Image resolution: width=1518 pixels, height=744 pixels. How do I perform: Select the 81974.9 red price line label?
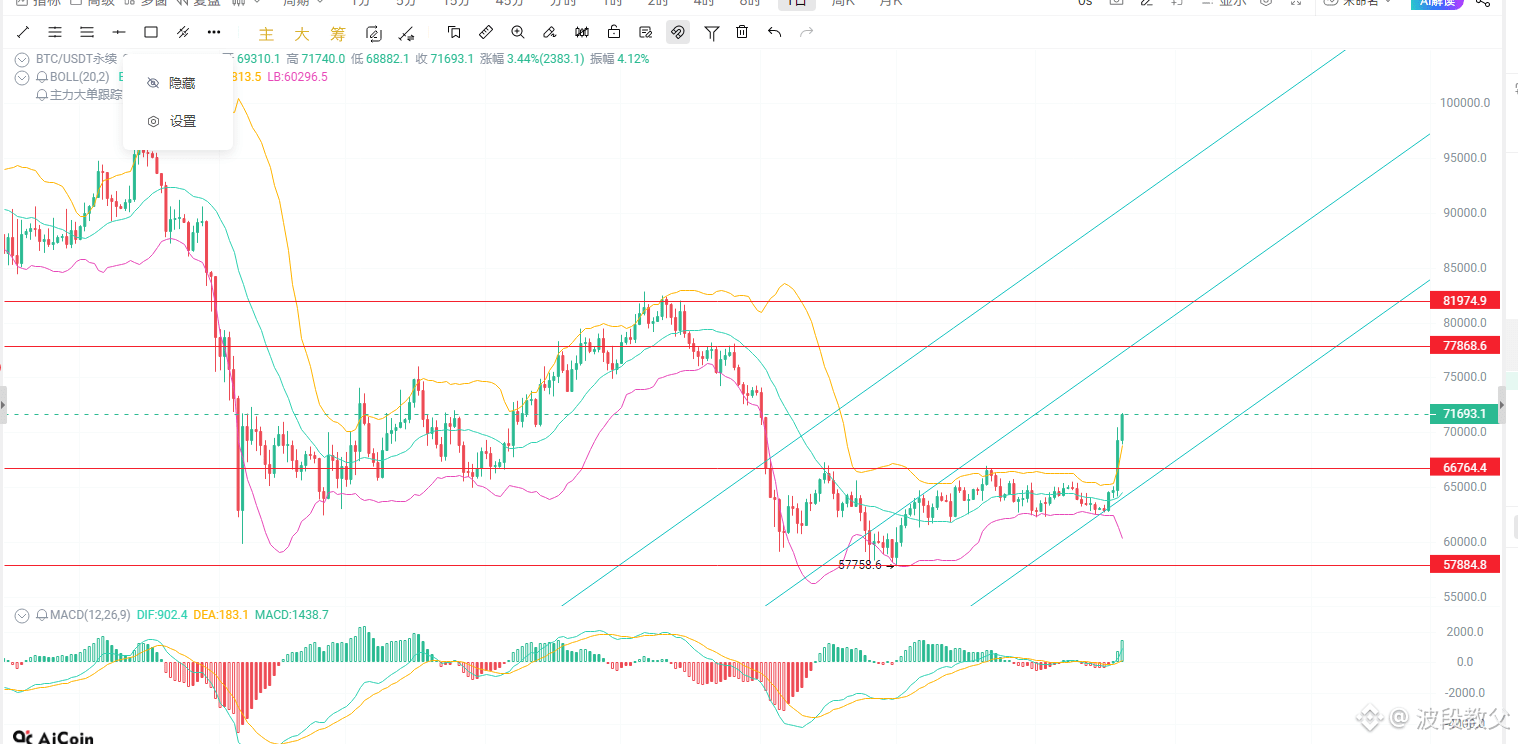(1465, 300)
